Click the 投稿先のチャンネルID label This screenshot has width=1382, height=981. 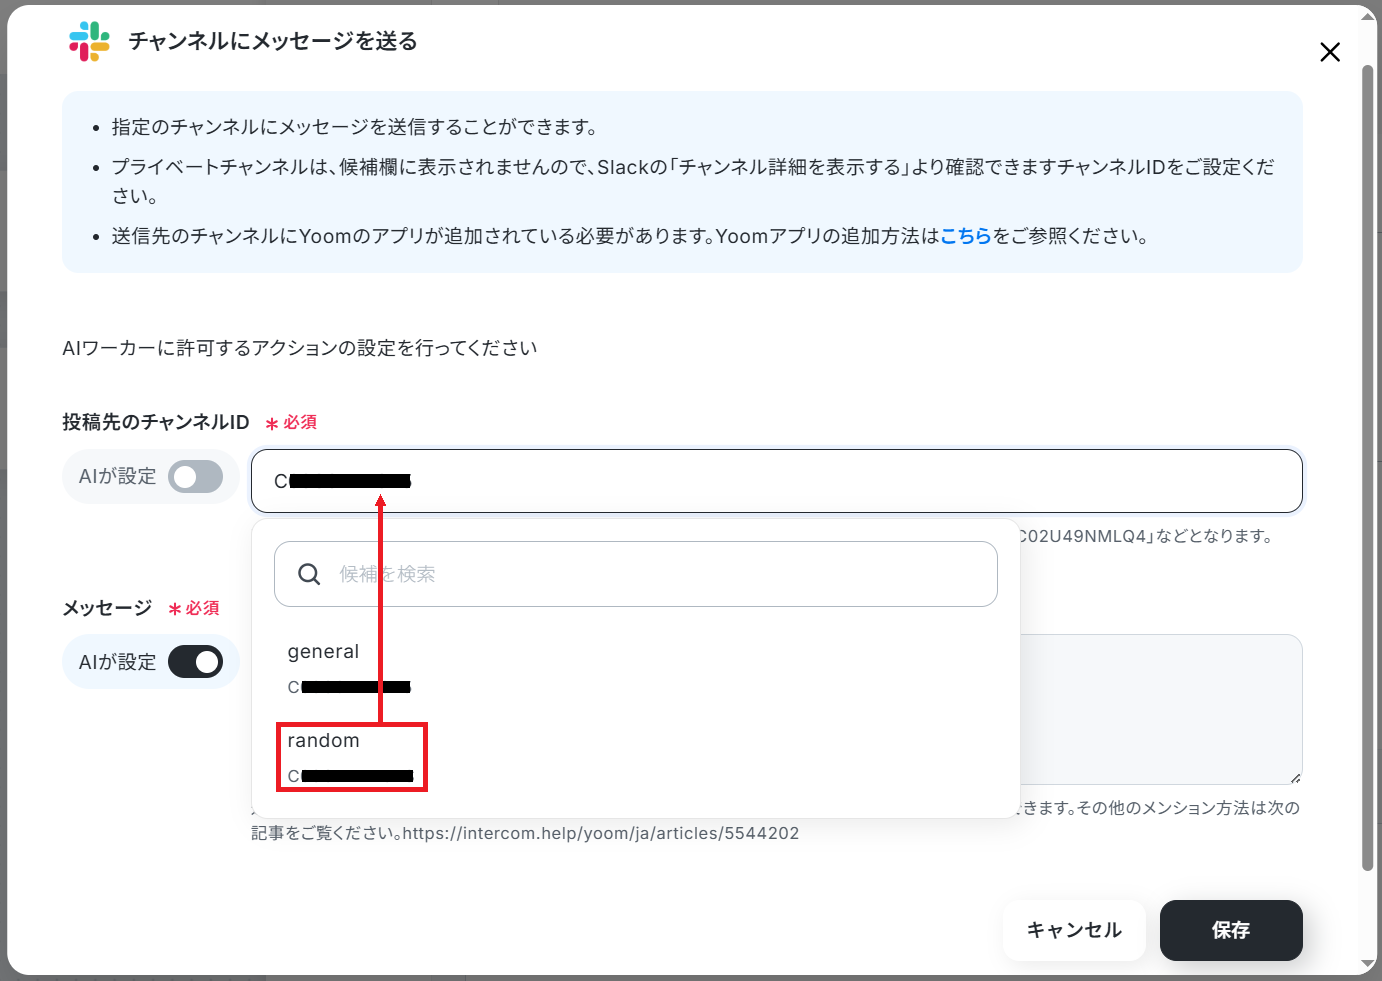pyautogui.click(x=156, y=422)
